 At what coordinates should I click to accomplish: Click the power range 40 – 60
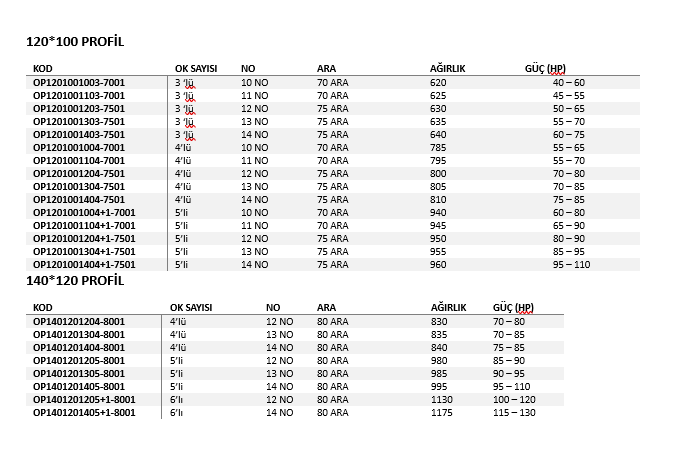point(568,82)
